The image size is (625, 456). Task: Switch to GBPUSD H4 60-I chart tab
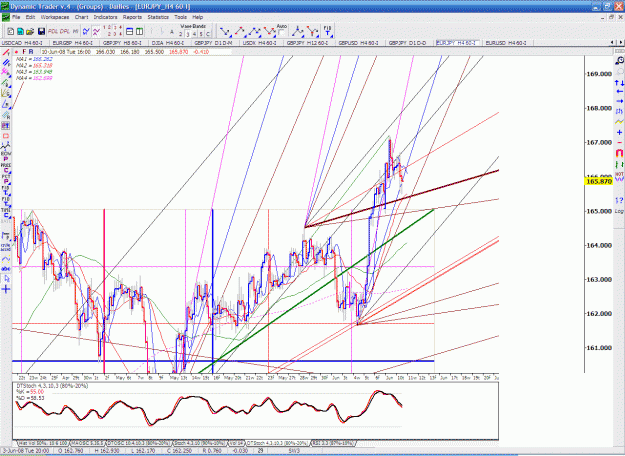358,43
